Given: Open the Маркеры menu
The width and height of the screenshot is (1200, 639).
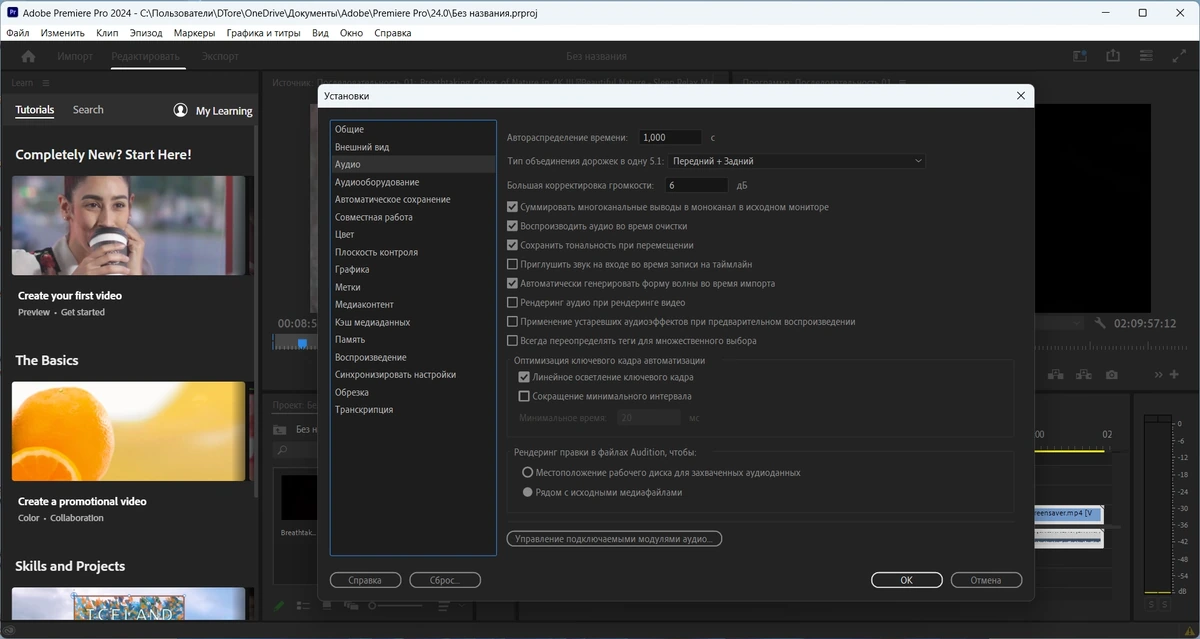Looking at the screenshot, I should click(194, 33).
